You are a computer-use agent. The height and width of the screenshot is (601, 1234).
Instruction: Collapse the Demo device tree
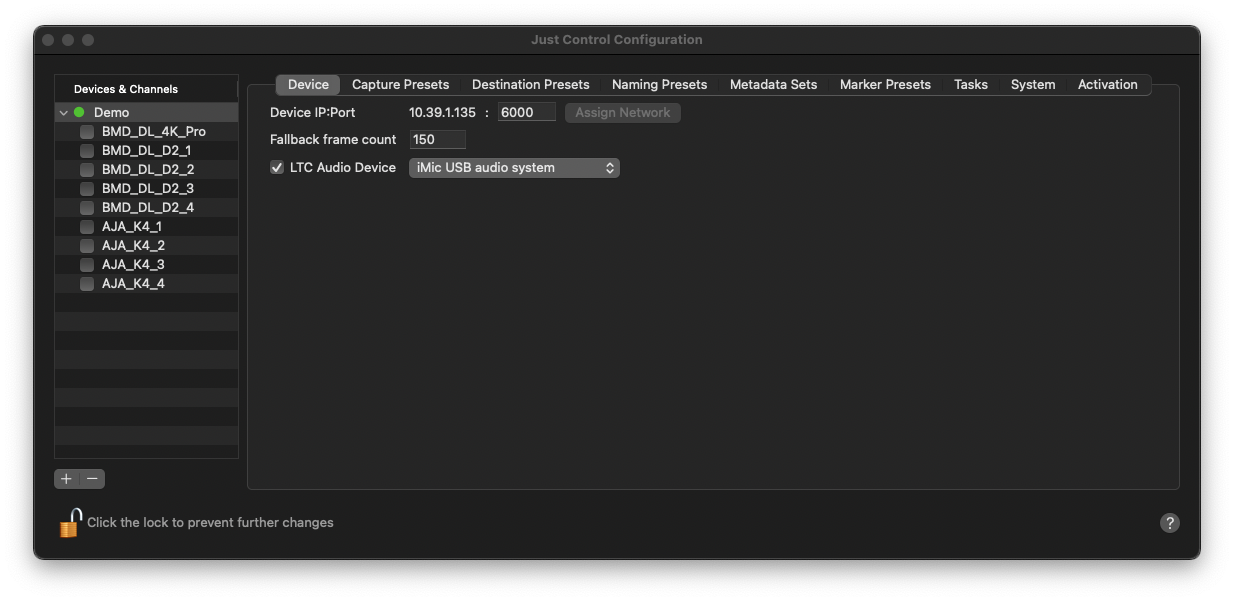(x=64, y=113)
